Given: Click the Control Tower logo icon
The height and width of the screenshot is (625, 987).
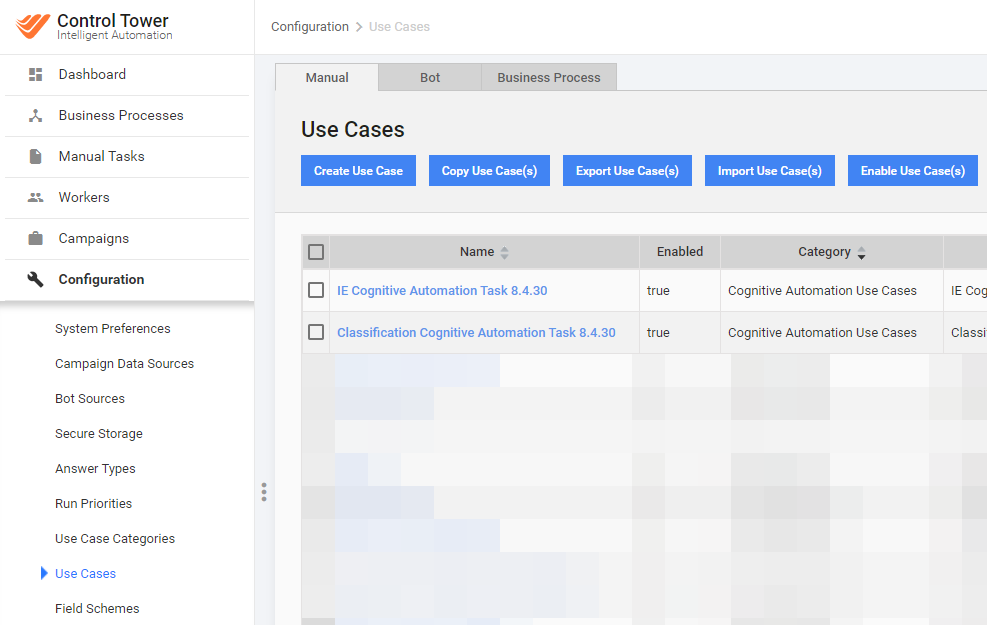Looking at the screenshot, I should tap(33, 26).
